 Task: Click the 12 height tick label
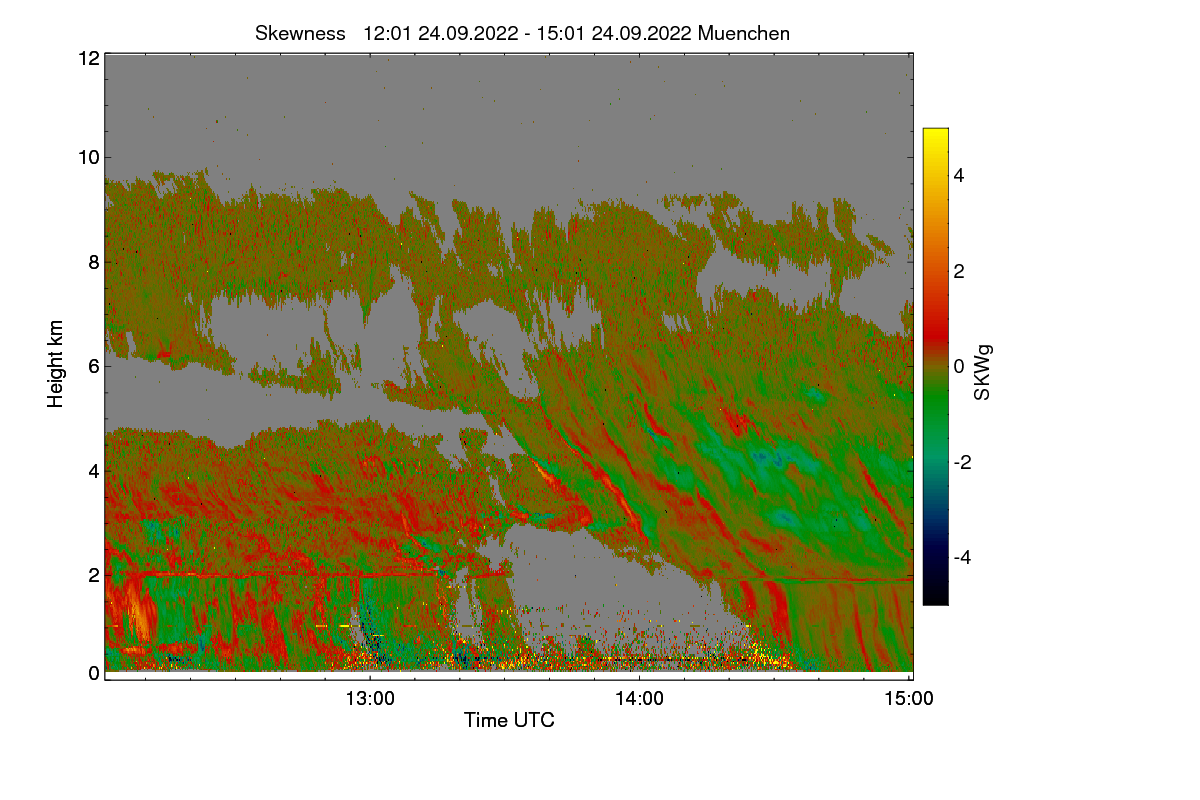pos(87,58)
